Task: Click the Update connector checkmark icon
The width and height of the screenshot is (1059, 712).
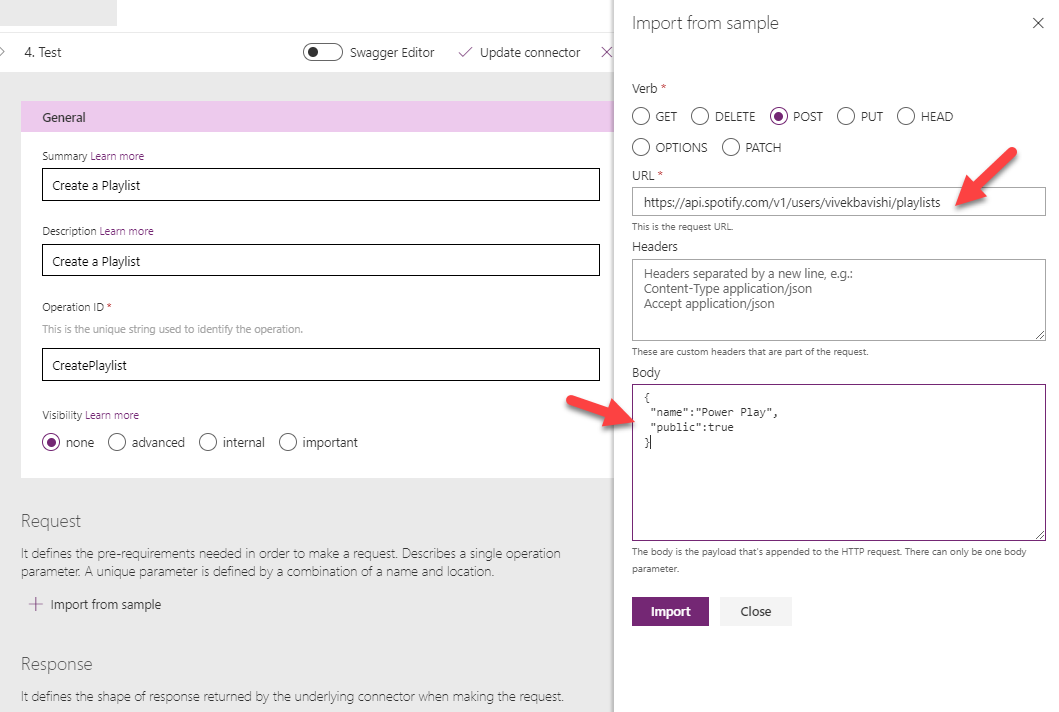Action: pos(464,52)
